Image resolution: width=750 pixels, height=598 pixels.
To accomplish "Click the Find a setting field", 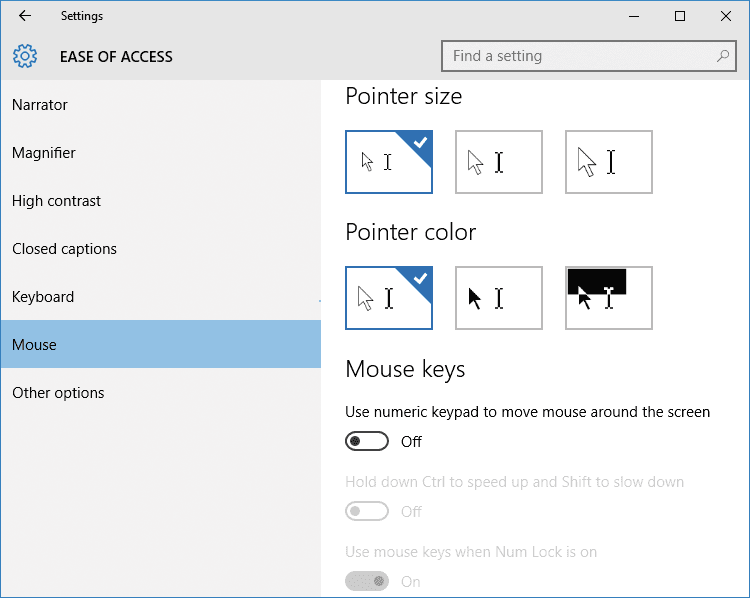I will 580,56.
